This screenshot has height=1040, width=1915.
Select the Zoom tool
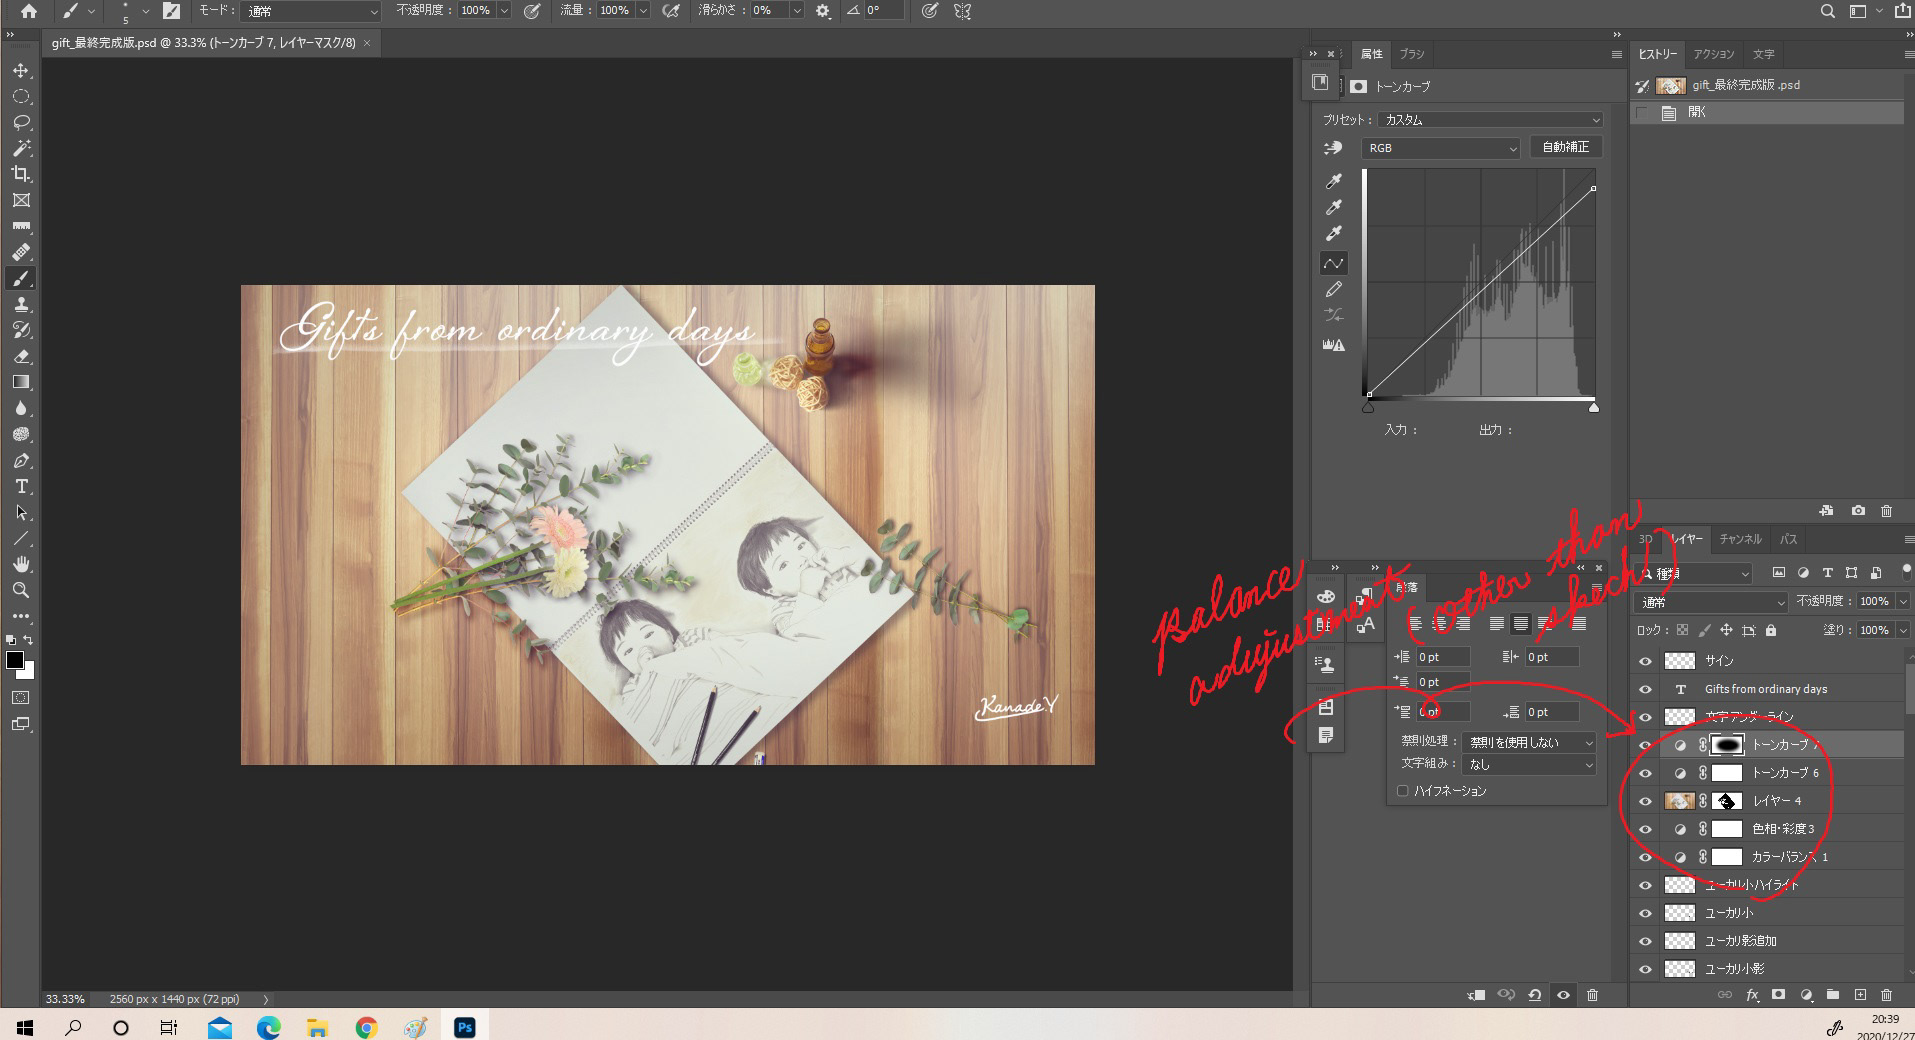click(x=21, y=591)
